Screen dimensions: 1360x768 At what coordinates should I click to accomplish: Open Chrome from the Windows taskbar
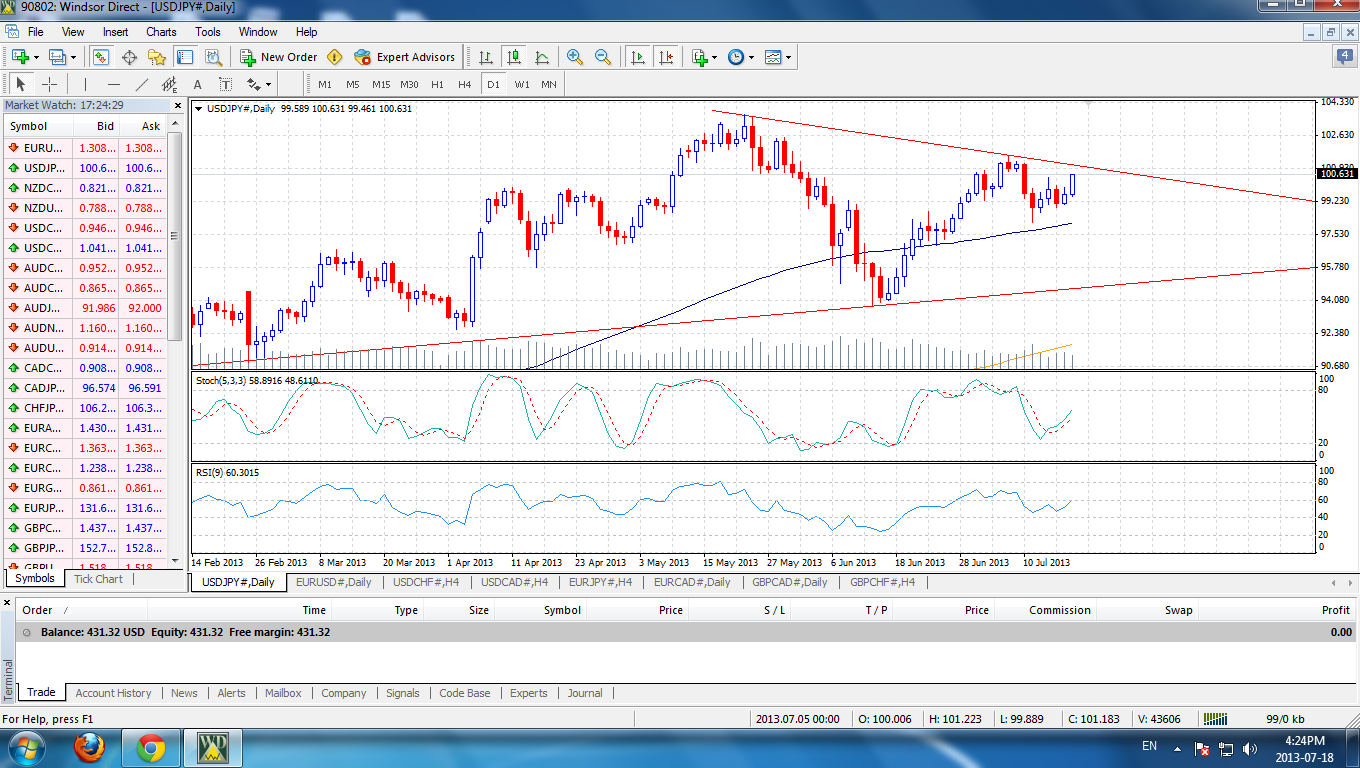(x=151, y=748)
